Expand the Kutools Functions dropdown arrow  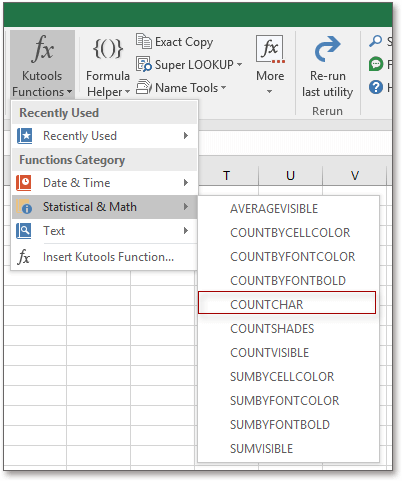(69, 91)
